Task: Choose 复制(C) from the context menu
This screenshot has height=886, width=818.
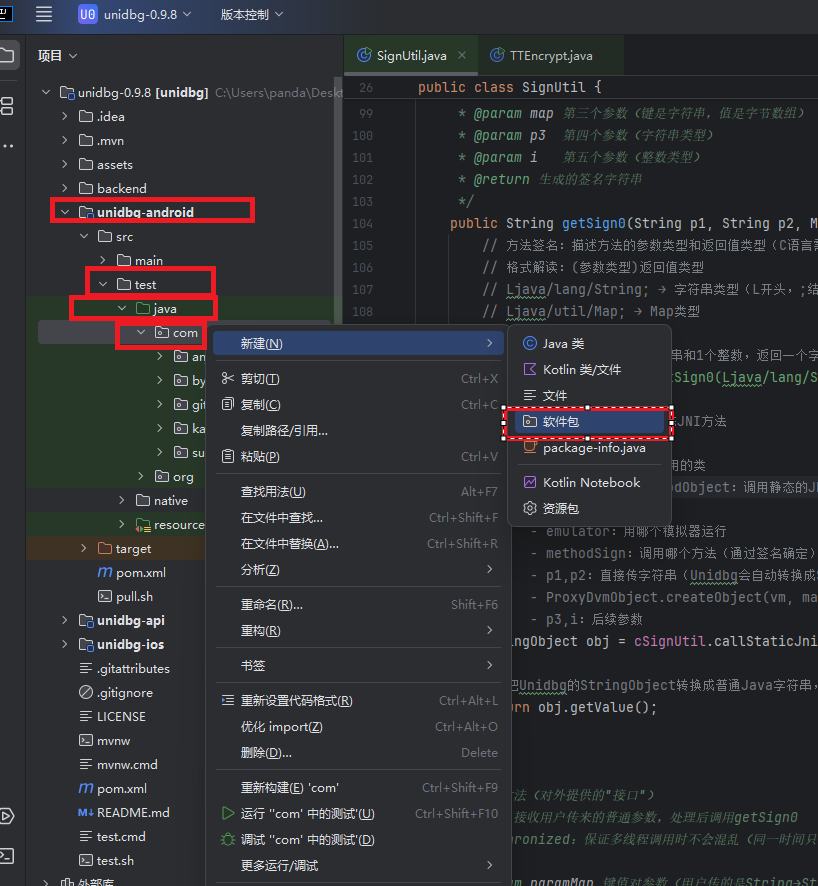Action: 358,405
